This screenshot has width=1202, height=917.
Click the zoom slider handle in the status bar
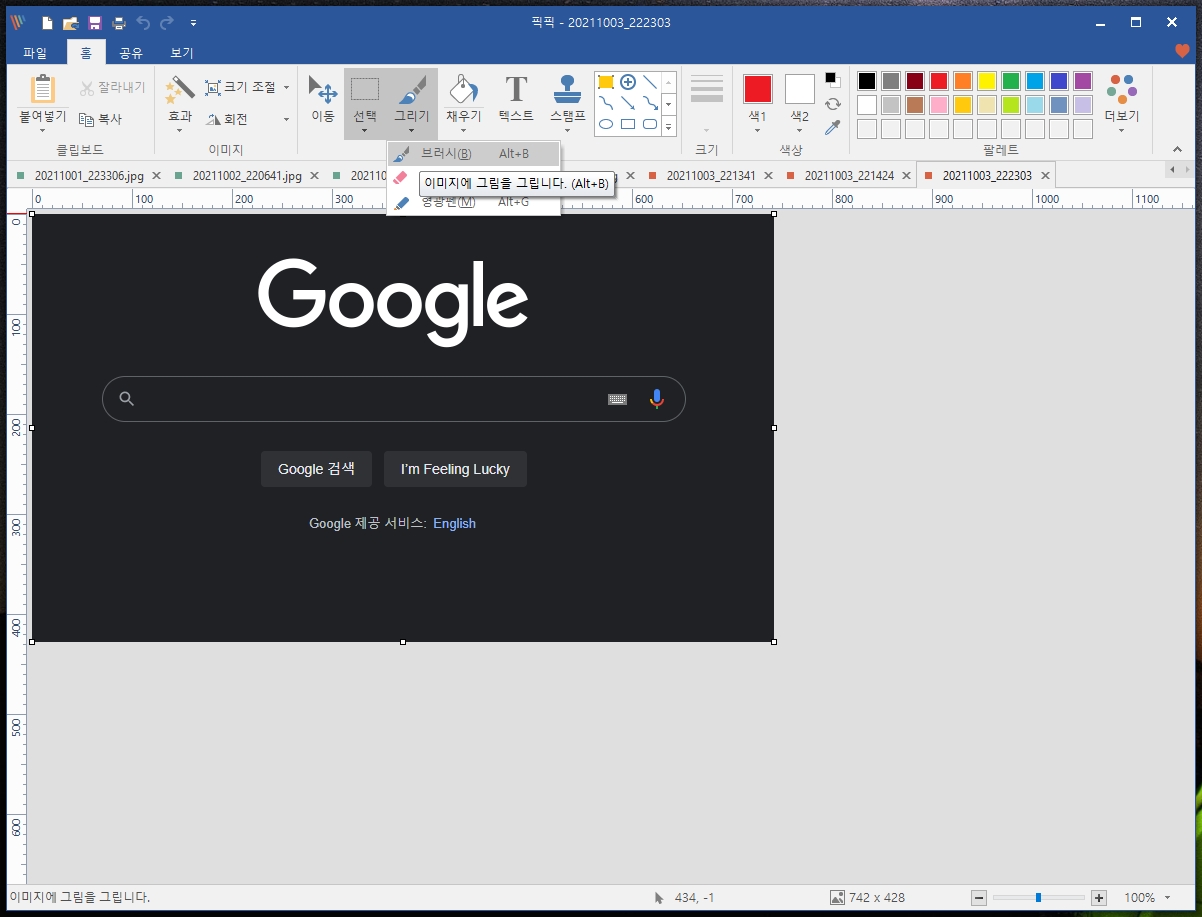point(1038,898)
